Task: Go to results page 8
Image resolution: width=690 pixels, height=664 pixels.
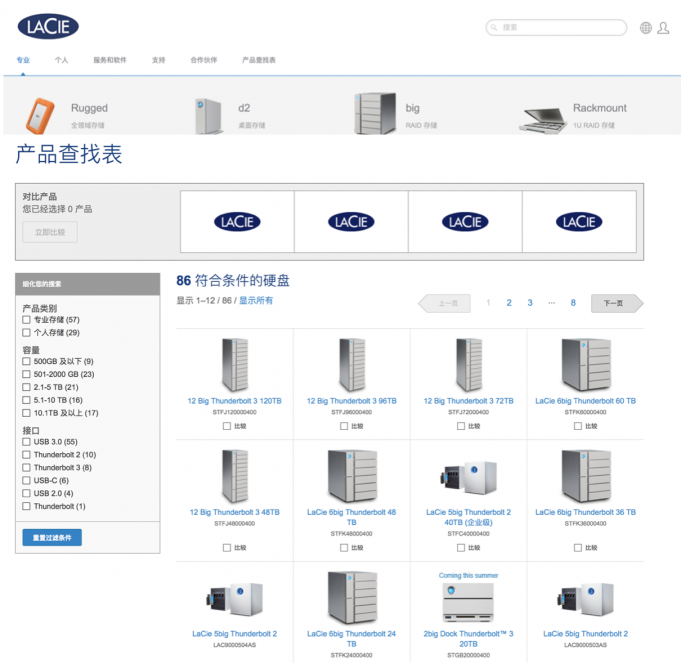Action: pos(573,303)
